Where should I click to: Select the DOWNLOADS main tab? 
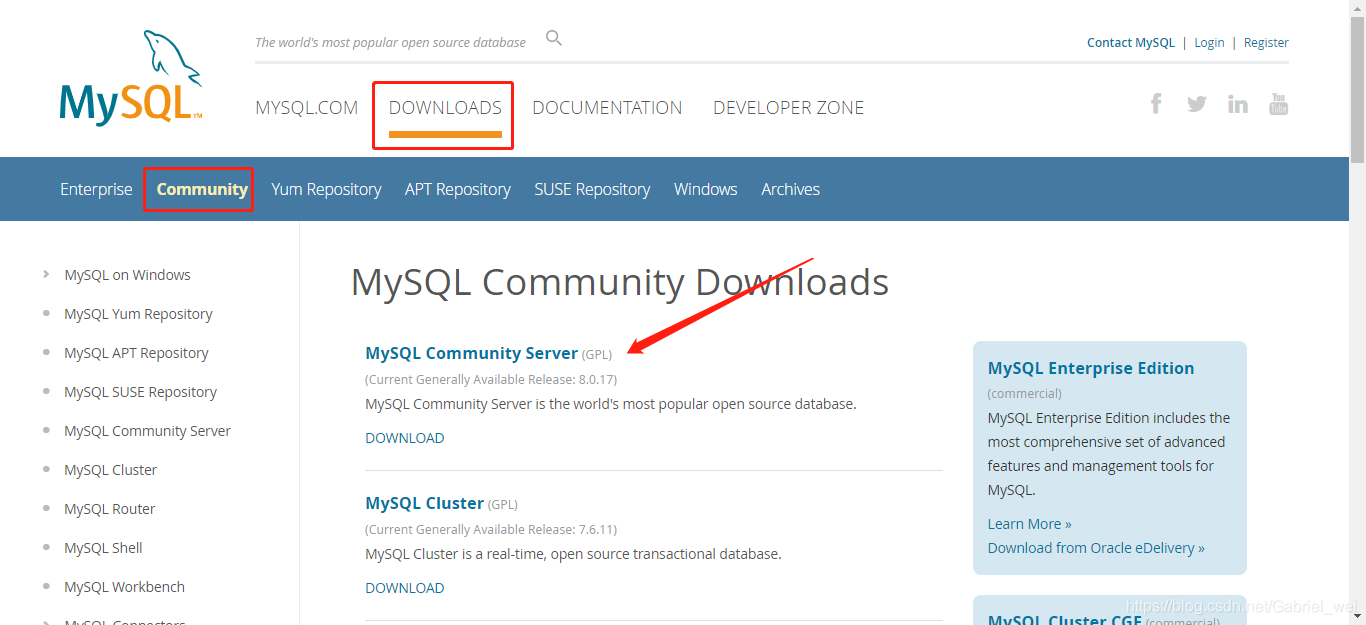445,108
